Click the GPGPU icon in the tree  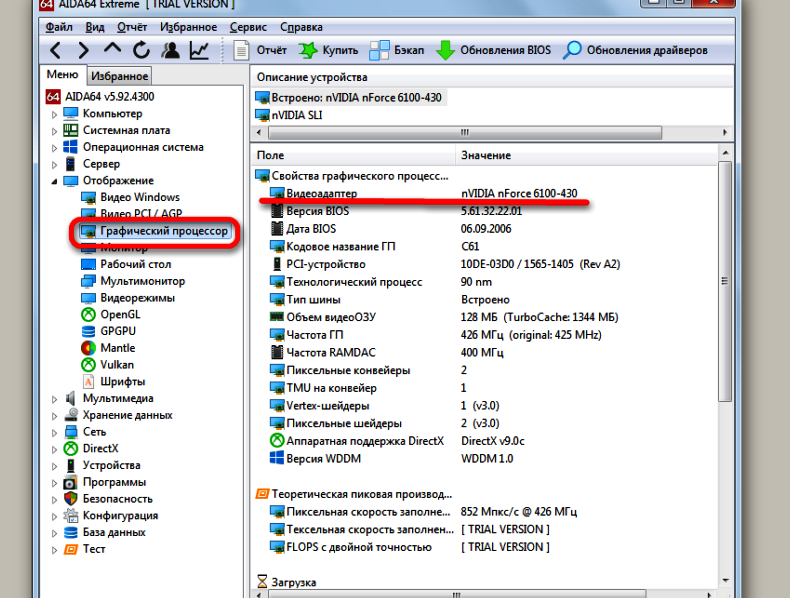coord(88,331)
